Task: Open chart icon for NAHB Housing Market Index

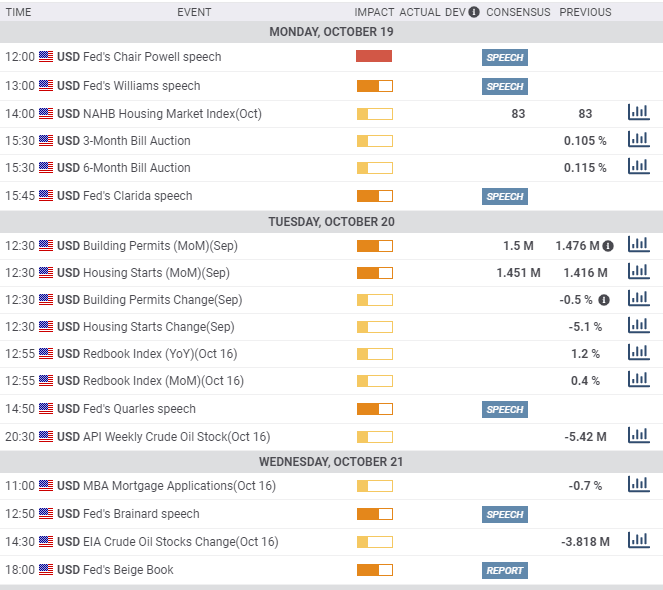Action: click(x=638, y=113)
